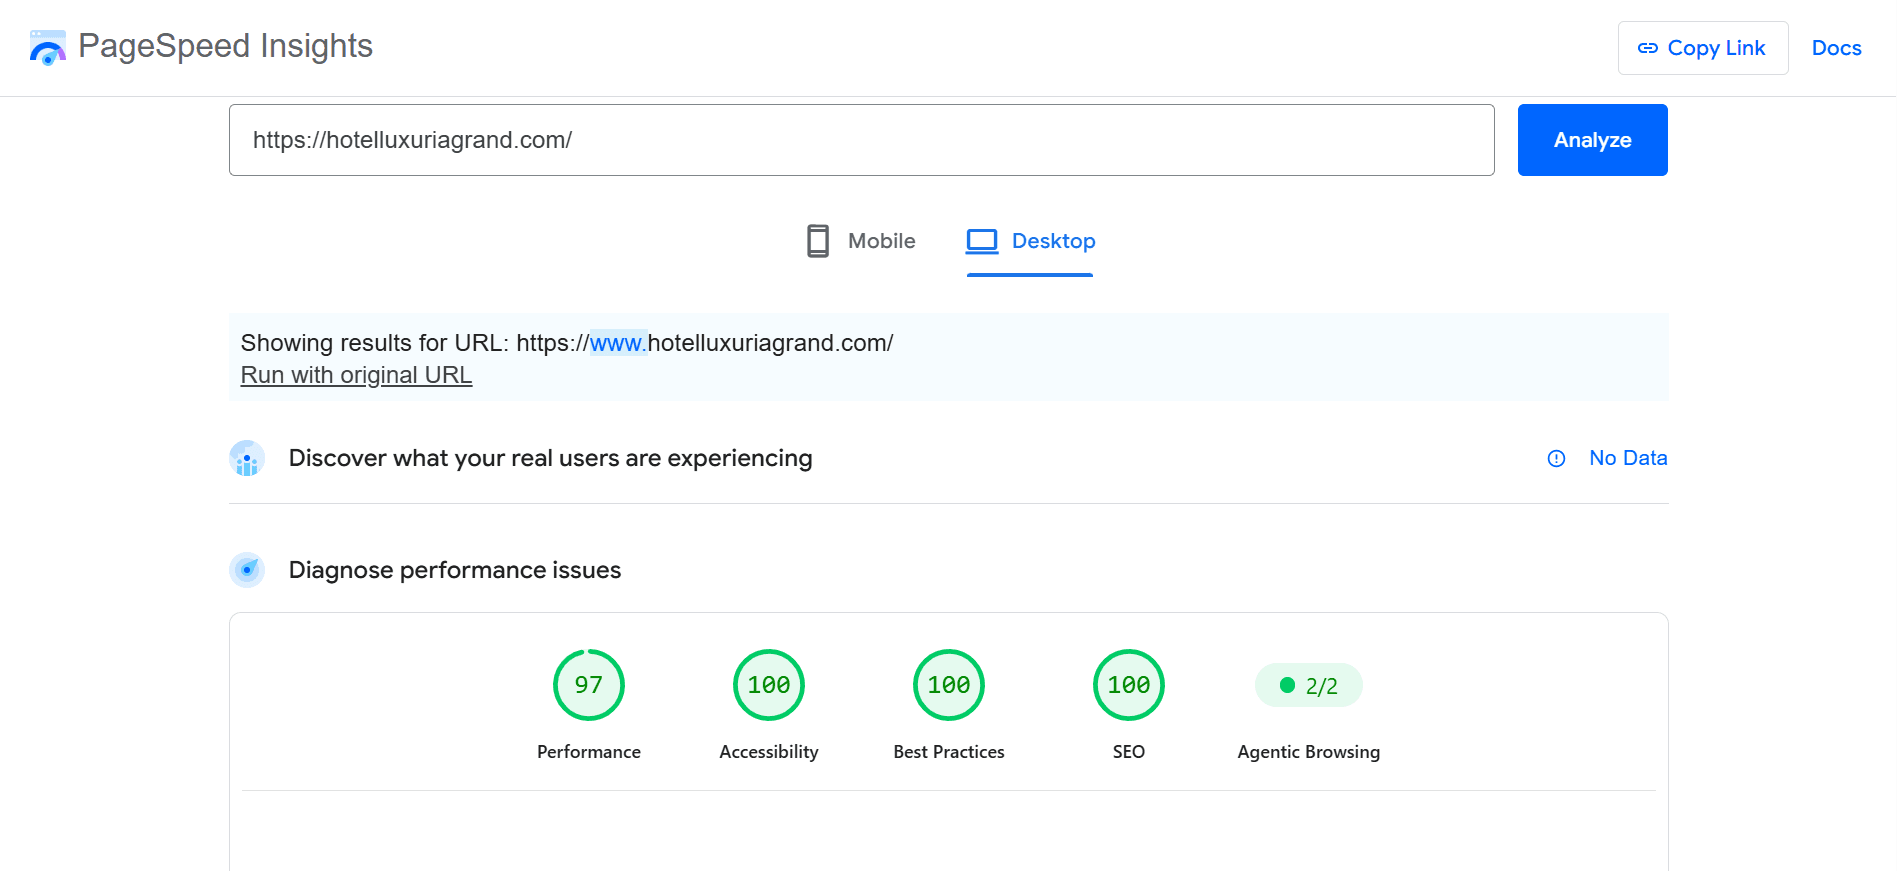Image resolution: width=1897 pixels, height=871 pixels.
Task: Click the green dot in Agentic Browsing badge
Action: pos(1288,685)
